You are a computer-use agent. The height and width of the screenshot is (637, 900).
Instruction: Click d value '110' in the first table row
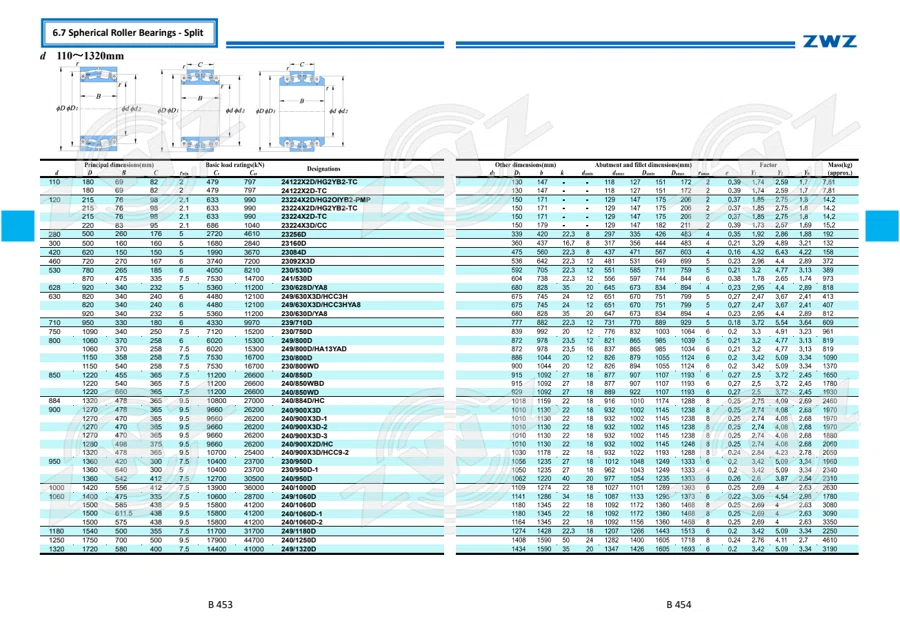click(x=55, y=182)
